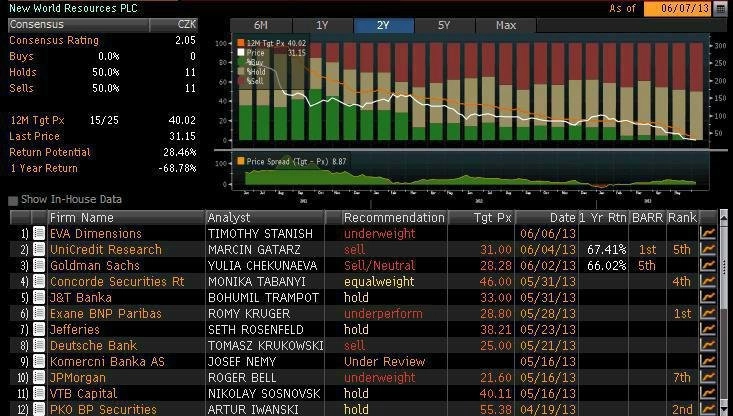733x416 pixels.
Task: Click the Consensus Rating label
Action: (54, 40)
